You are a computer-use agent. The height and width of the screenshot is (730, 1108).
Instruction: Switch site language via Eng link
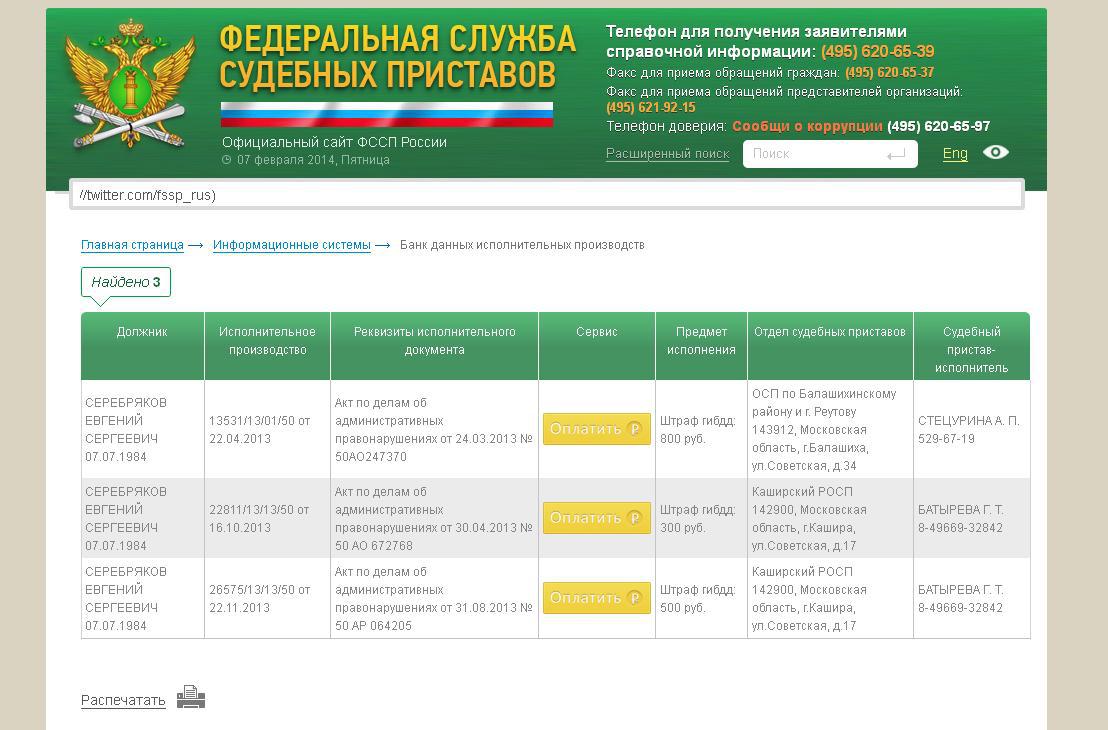(x=955, y=153)
